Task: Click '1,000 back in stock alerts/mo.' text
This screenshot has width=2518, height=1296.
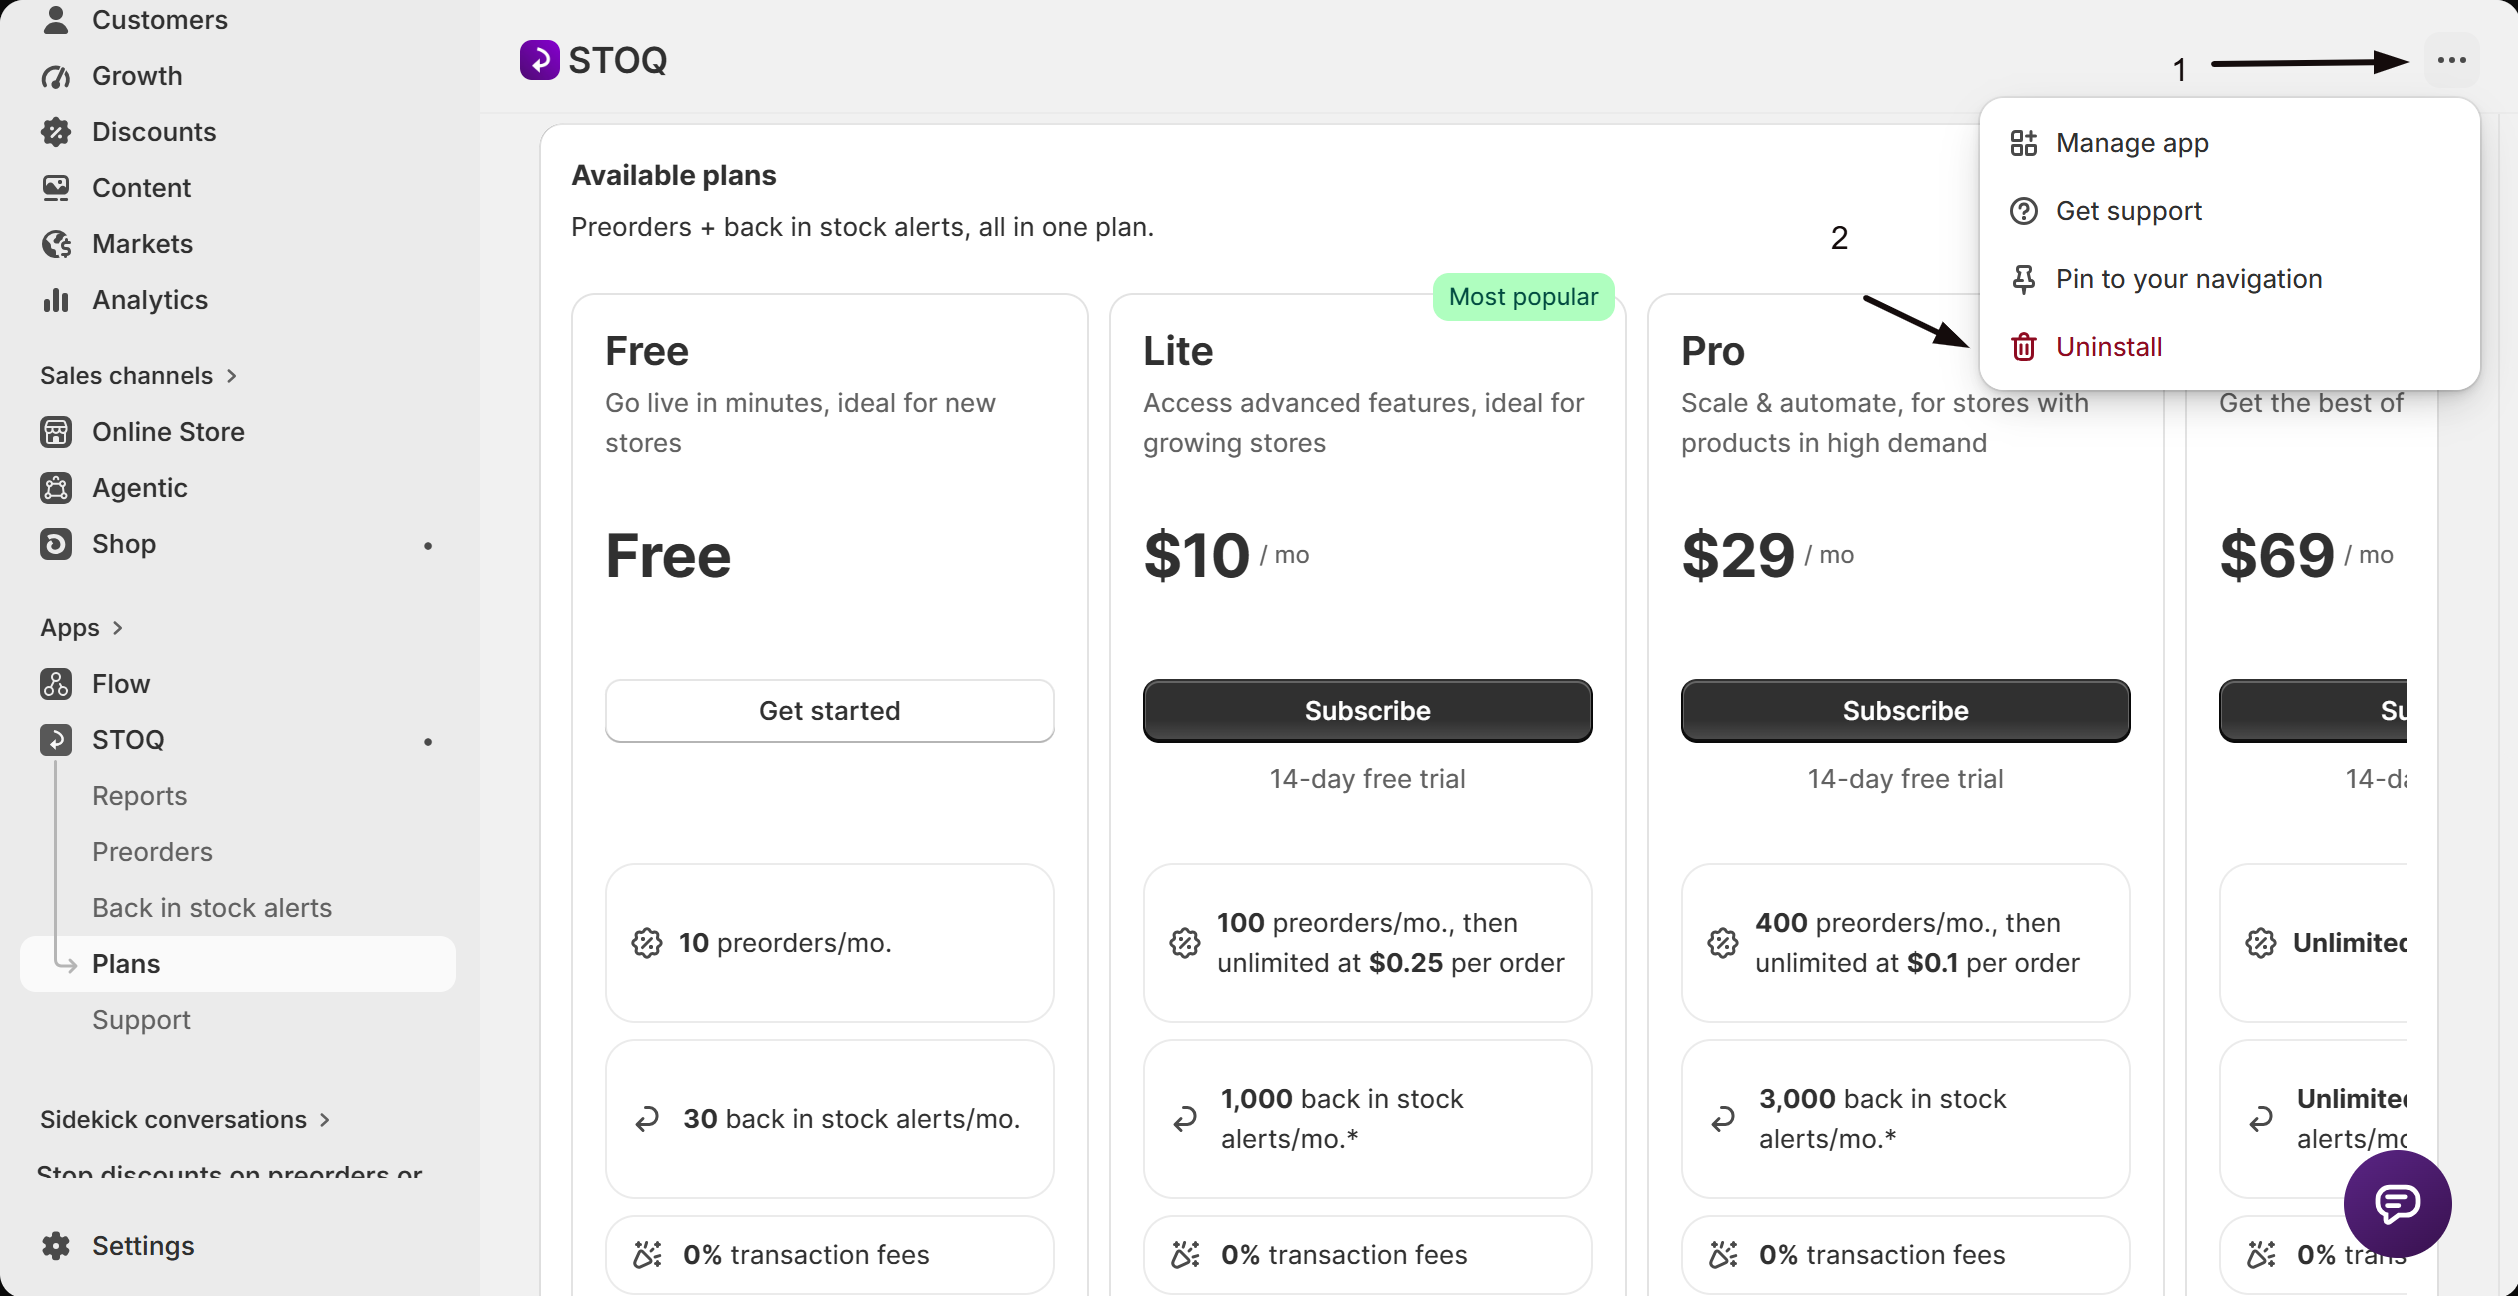Action: coord(1342,1119)
